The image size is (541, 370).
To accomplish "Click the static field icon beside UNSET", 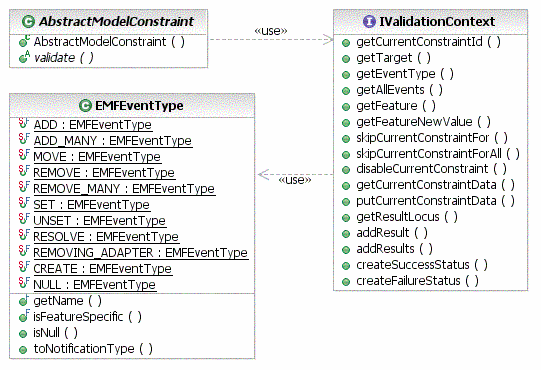I will (x=24, y=220).
